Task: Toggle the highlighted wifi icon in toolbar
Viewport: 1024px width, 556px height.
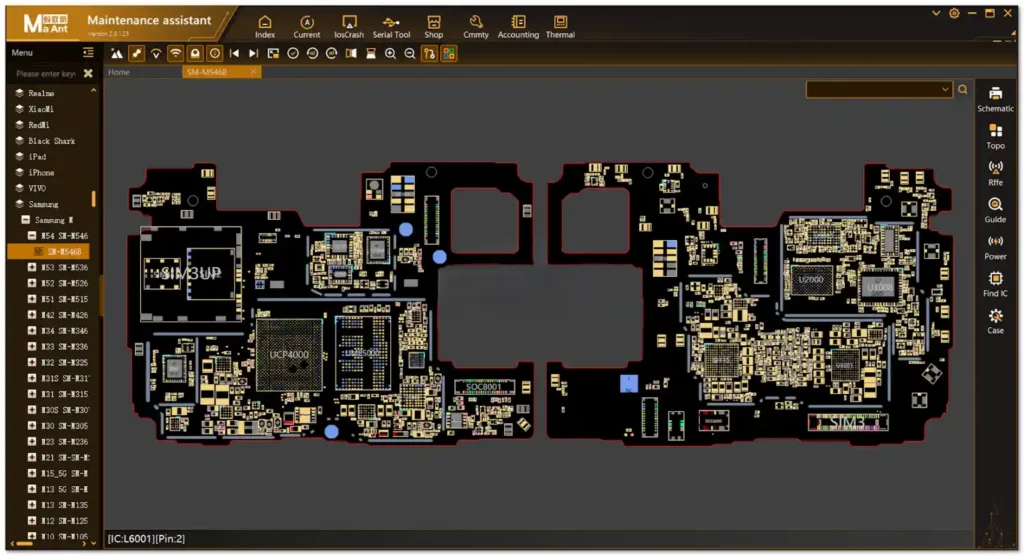Action: [175, 53]
